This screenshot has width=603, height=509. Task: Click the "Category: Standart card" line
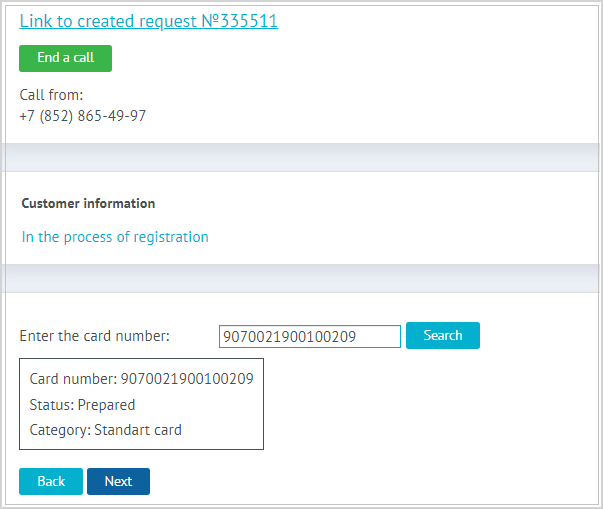(x=106, y=430)
